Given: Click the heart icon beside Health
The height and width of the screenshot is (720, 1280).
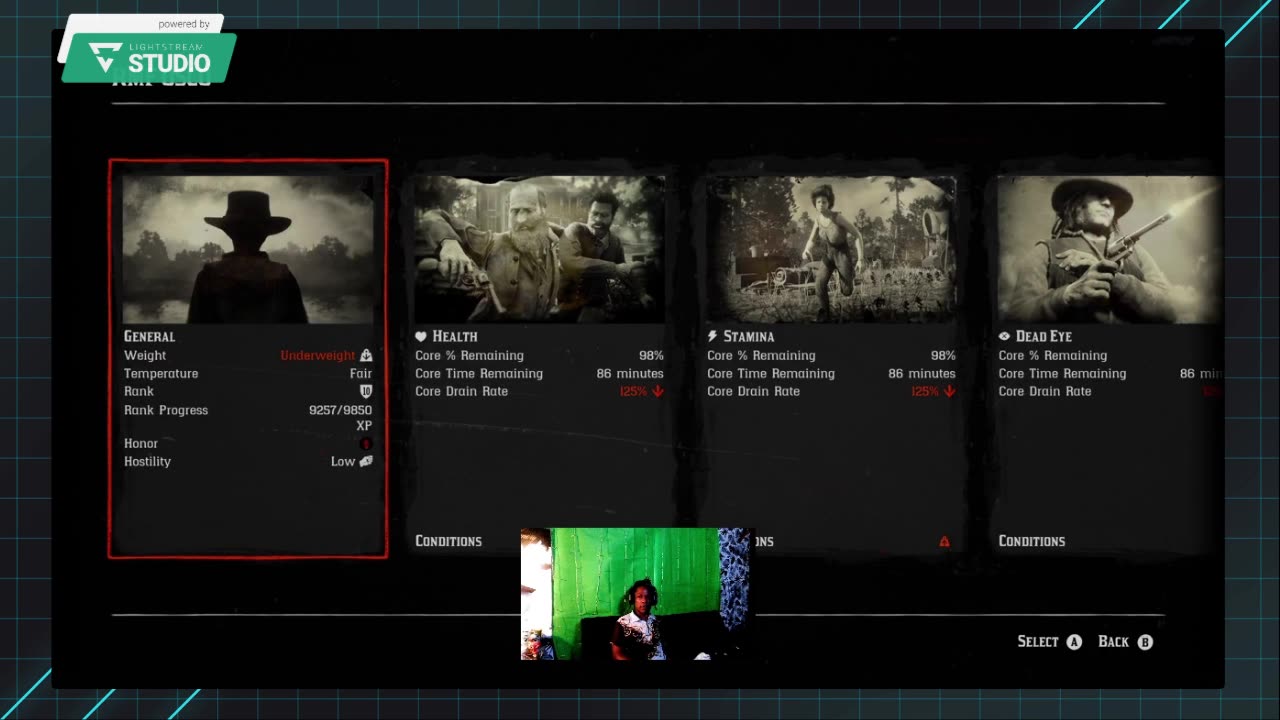Looking at the screenshot, I should click(421, 336).
